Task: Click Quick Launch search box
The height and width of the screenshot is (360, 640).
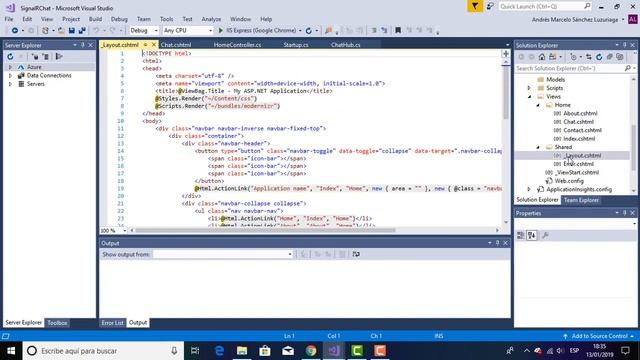Action: (545, 7)
